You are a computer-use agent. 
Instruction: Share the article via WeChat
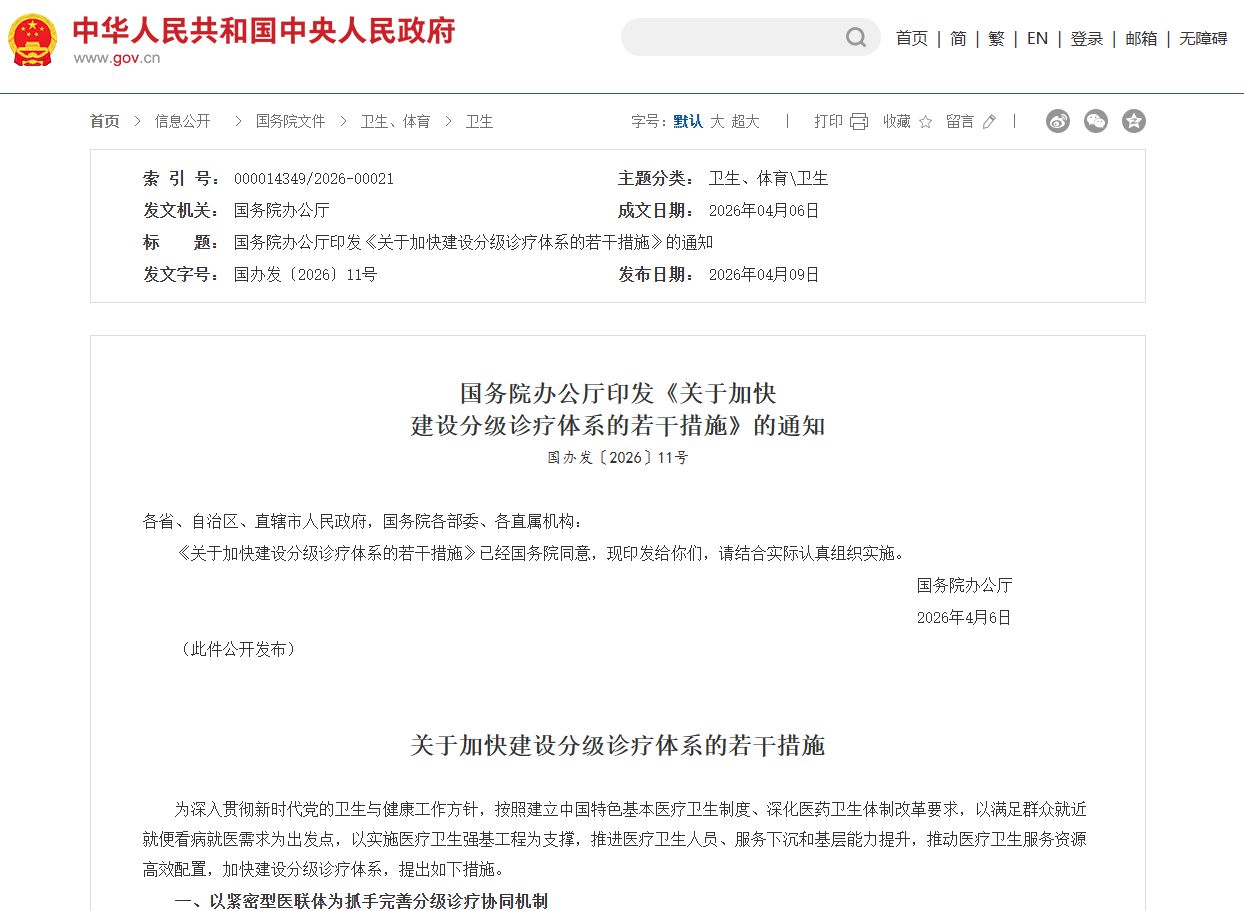click(x=1095, y=120)
